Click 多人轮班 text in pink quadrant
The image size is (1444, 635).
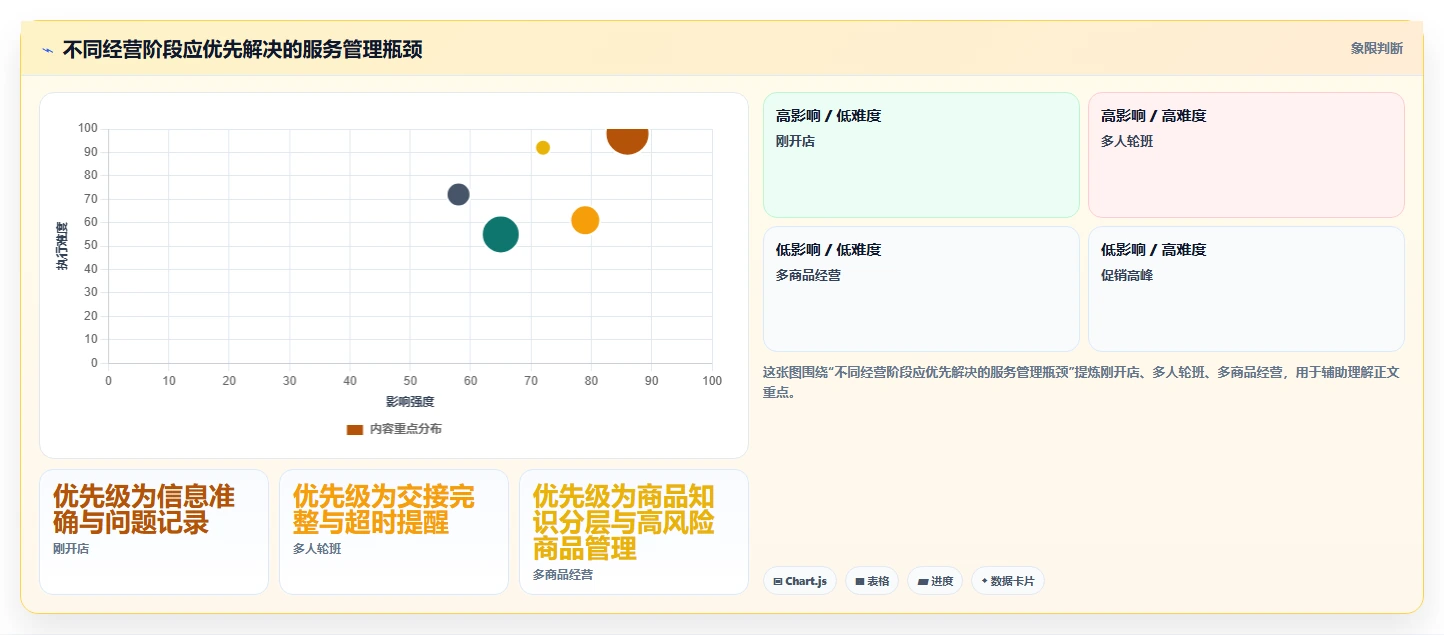(x=1127, y=141)
